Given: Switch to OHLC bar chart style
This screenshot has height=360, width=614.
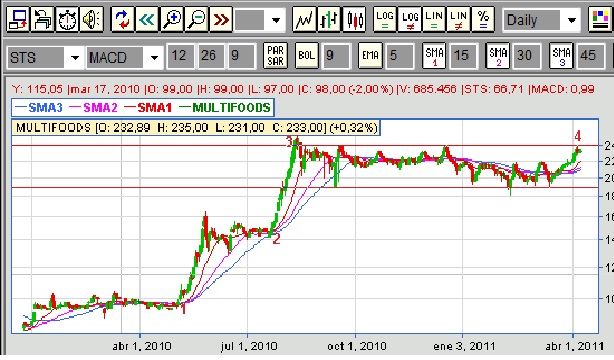Looking at the screenshot, I should coord(329,18).
